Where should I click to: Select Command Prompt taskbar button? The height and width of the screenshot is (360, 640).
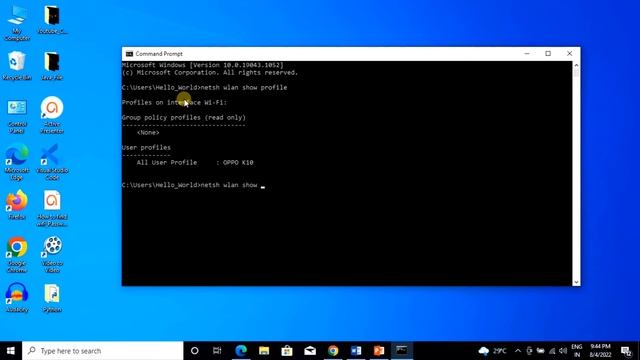[402, 351]
